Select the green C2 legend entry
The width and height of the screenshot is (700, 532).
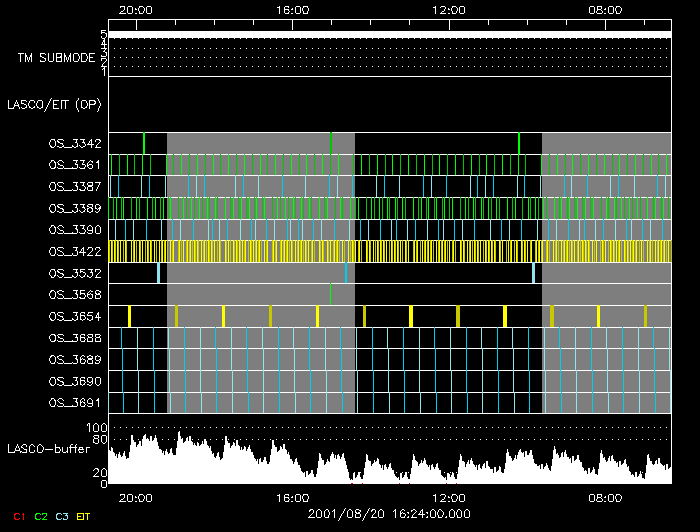point(40,516)
